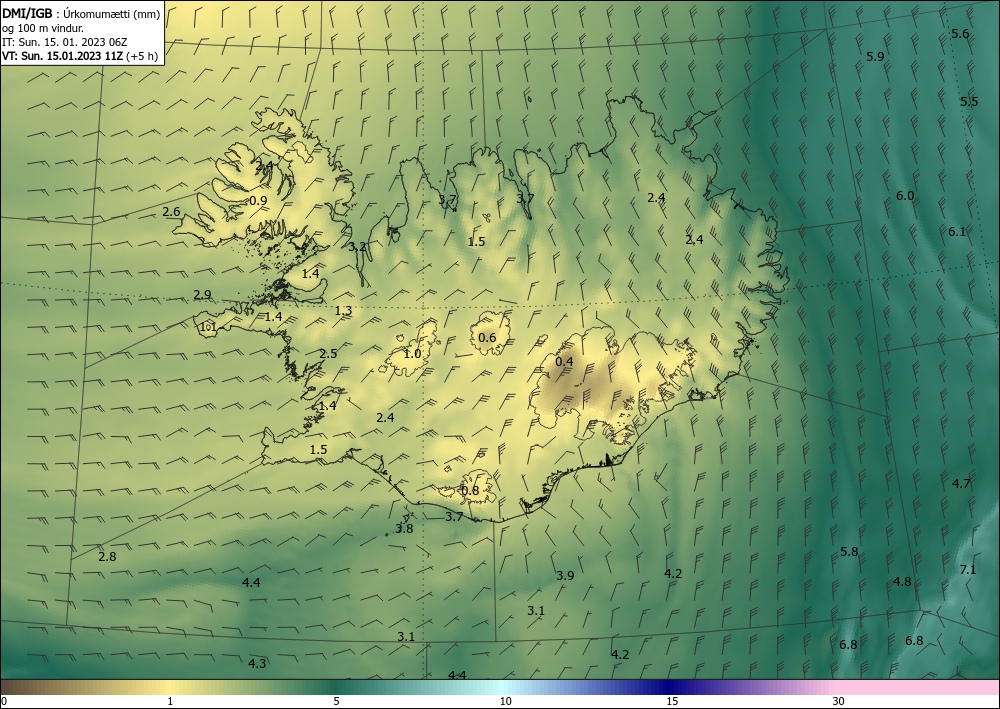This screenshot has height=709, width=1000.
Task: Click the 1.5 value in north Iceland
Action: tap(476, 242)
